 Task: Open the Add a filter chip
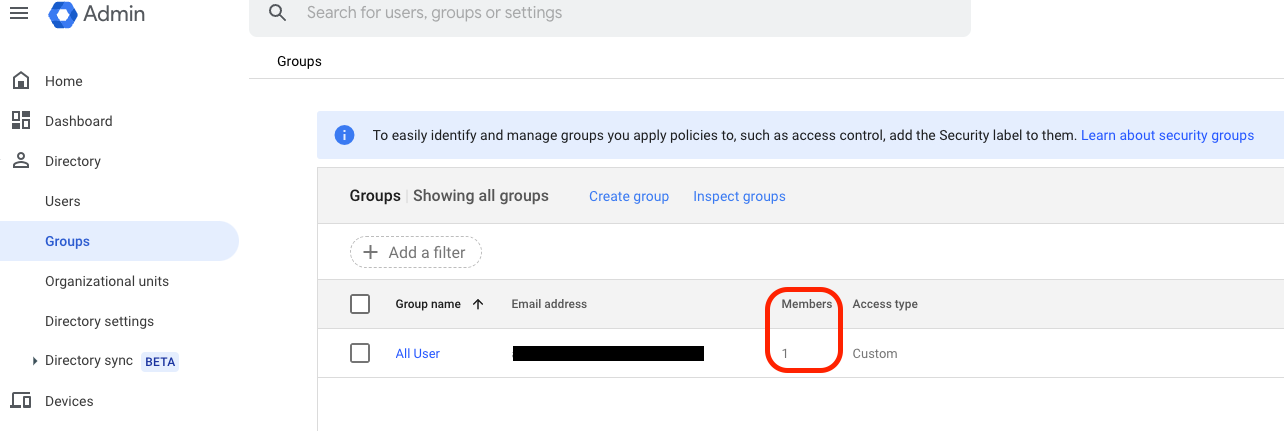click(416, 252)
